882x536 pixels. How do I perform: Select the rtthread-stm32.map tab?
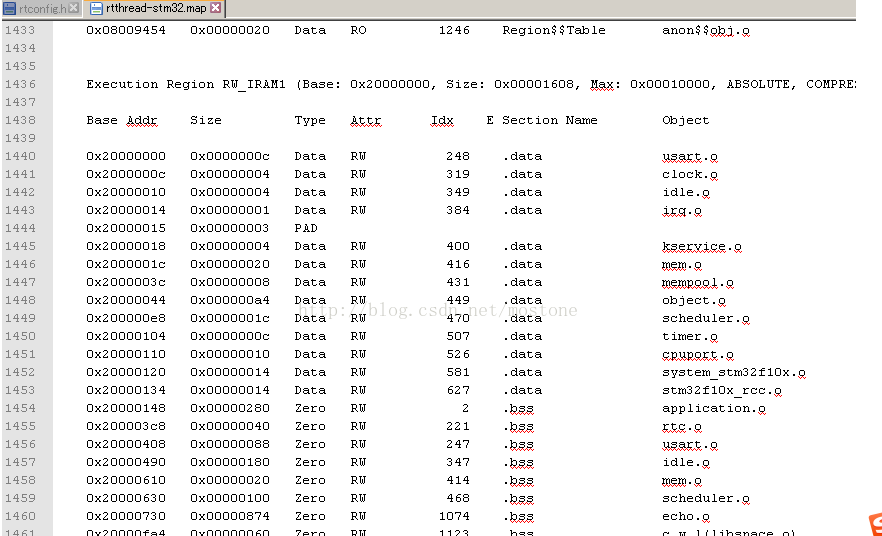(x=156, y=8)
